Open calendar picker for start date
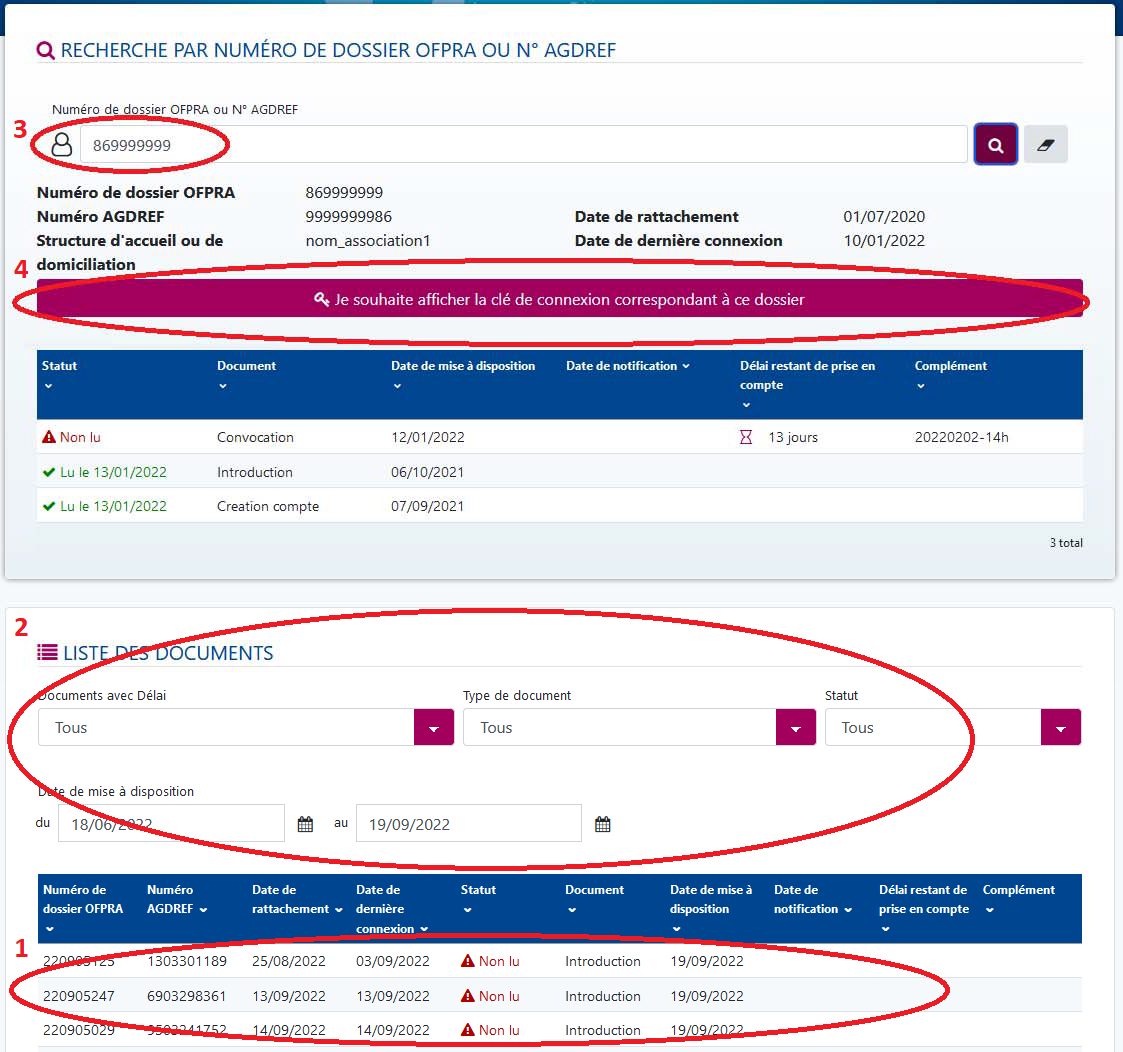This screenshot has width=1123, height=1052. tap(306, 824)
